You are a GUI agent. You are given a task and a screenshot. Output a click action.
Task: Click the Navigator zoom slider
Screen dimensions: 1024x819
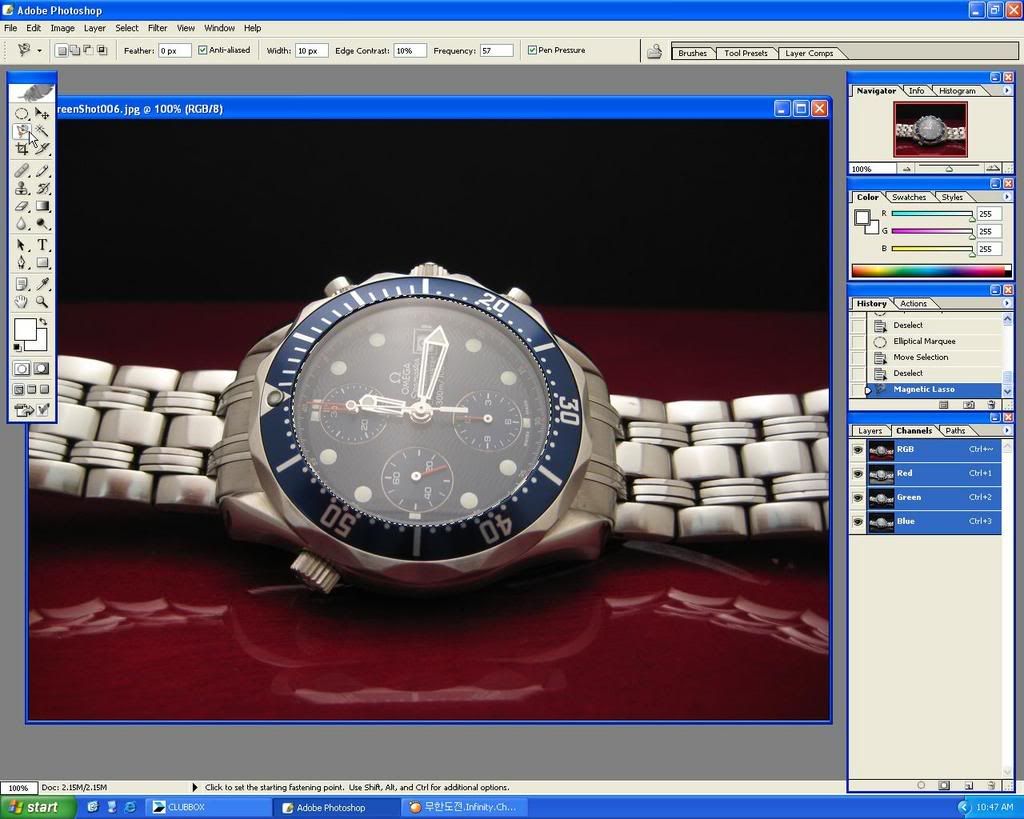click(950, 169)
